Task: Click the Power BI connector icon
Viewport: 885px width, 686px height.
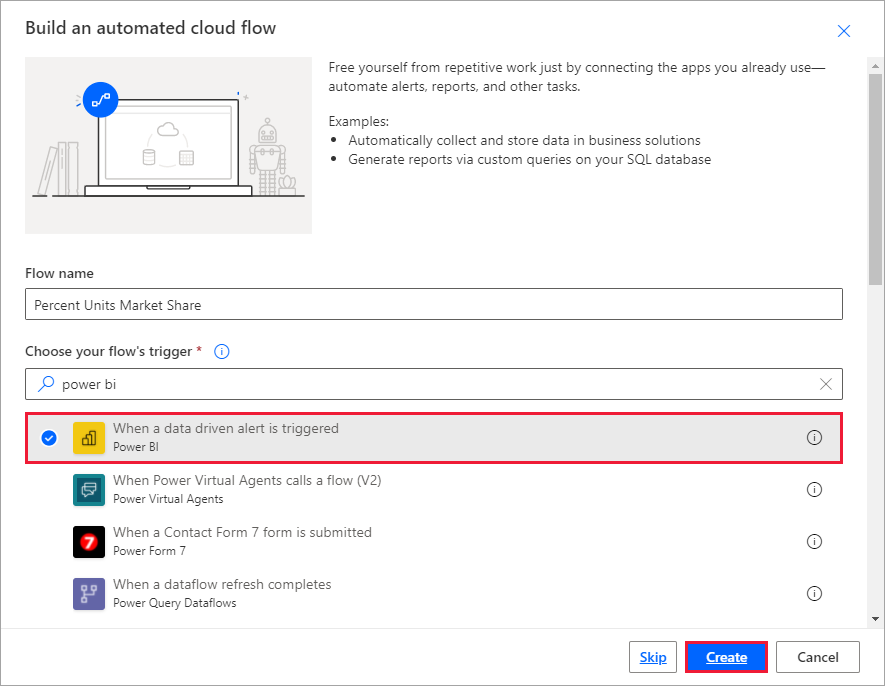Action: click(x=88, y=437)
